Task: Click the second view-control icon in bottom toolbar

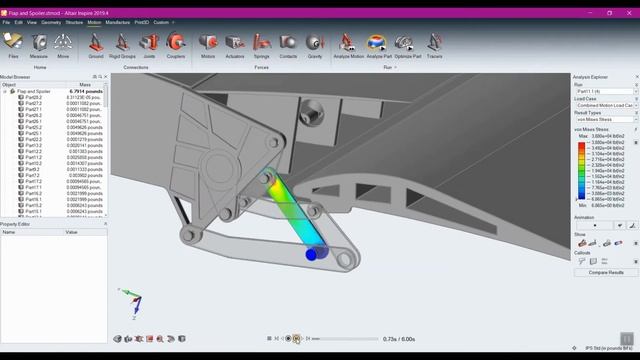Action: pos(128,339)
